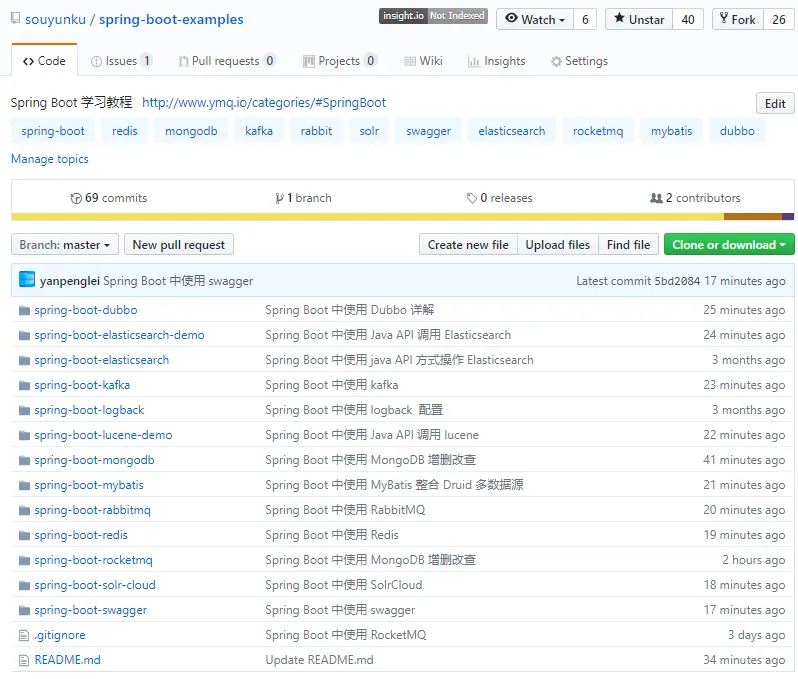Viewport: 798px width, 679px height.
Task: Open the Watch dropdown
Action: click(x=535, y=19)
